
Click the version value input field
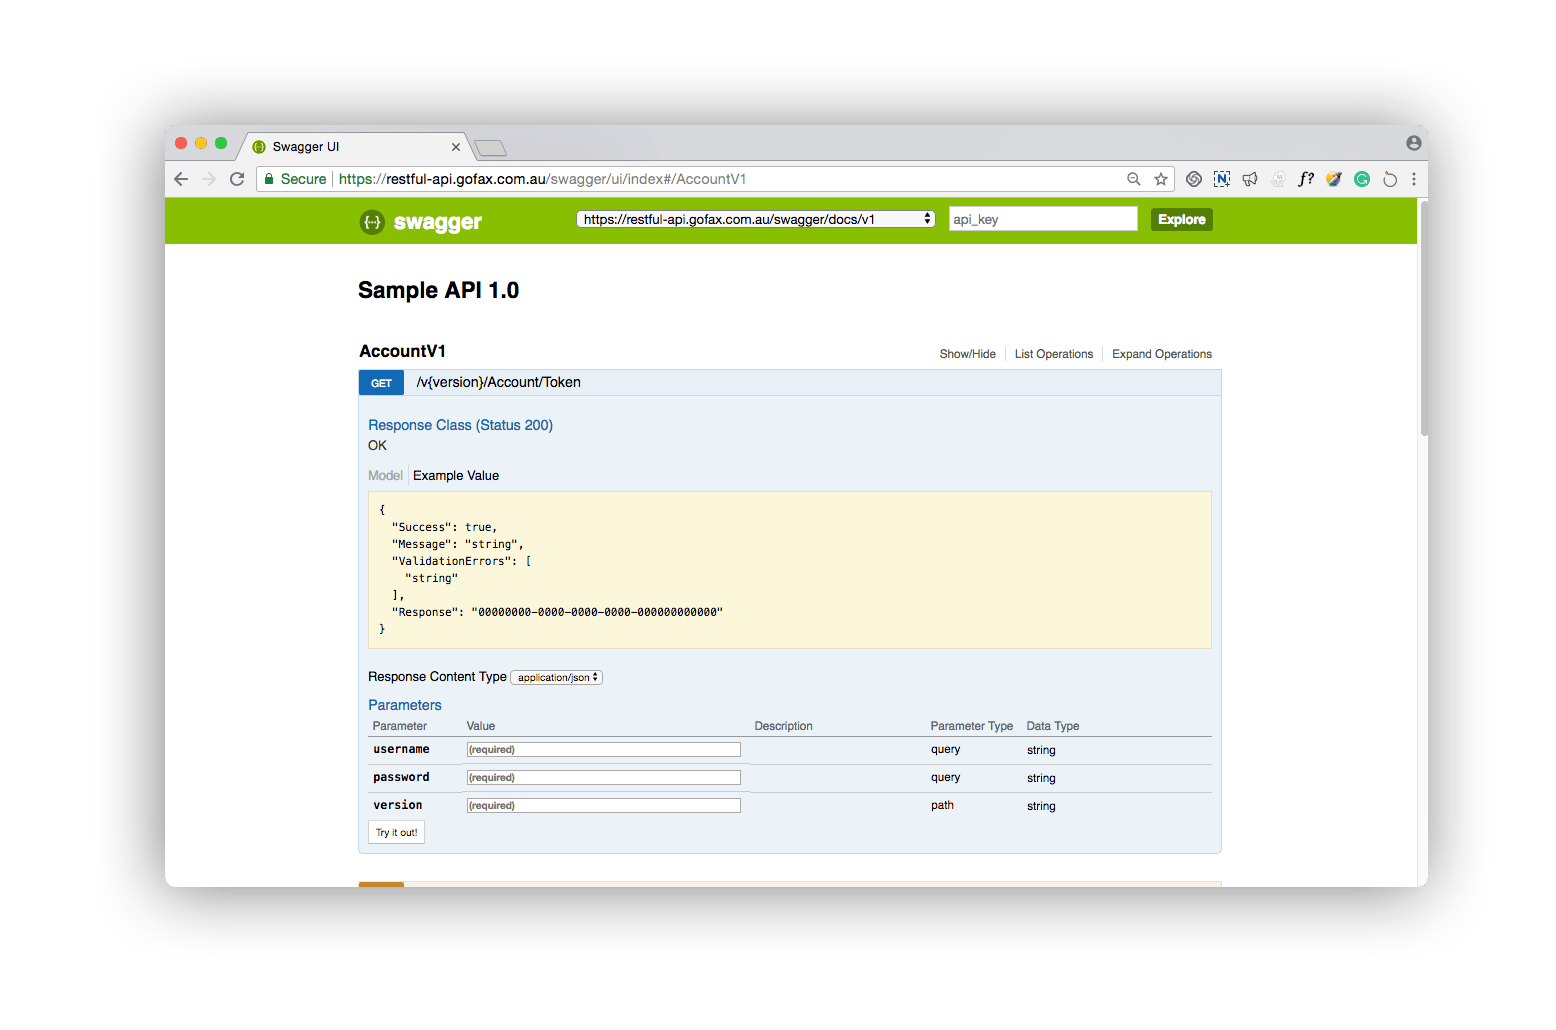pyautogui.click(x=604, y=805)
